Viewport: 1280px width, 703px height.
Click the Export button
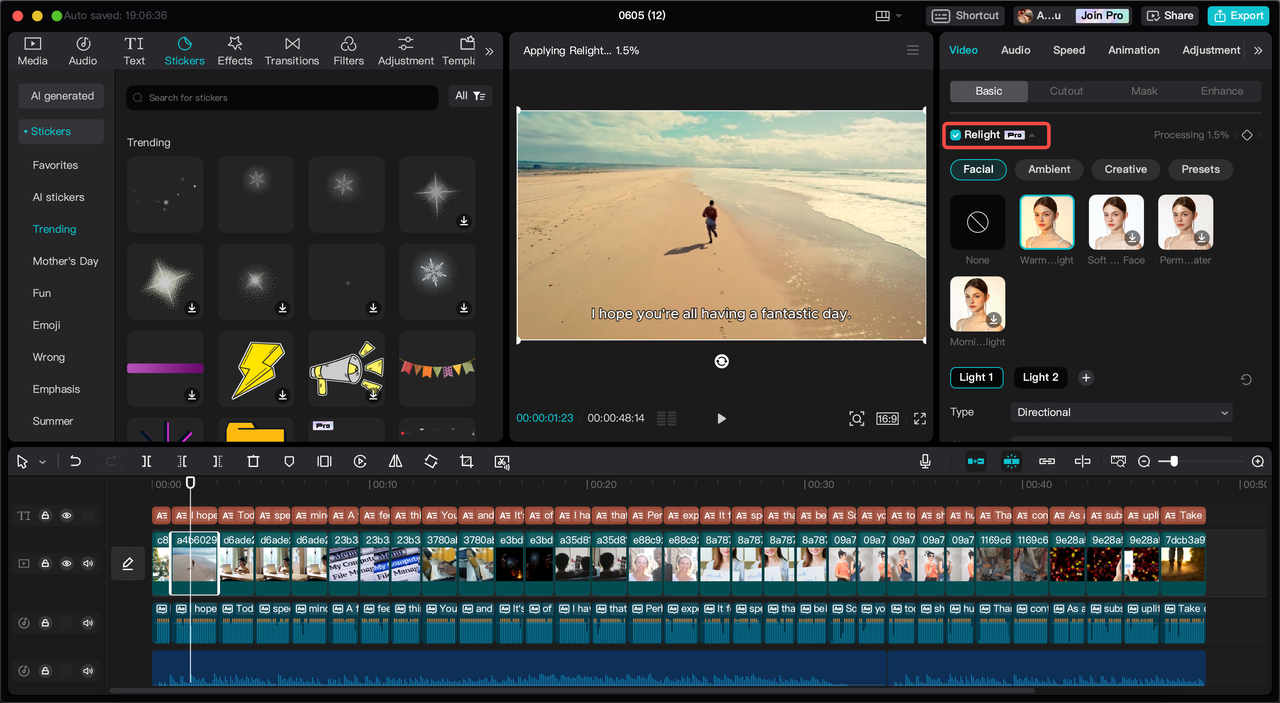(1238, 15)
